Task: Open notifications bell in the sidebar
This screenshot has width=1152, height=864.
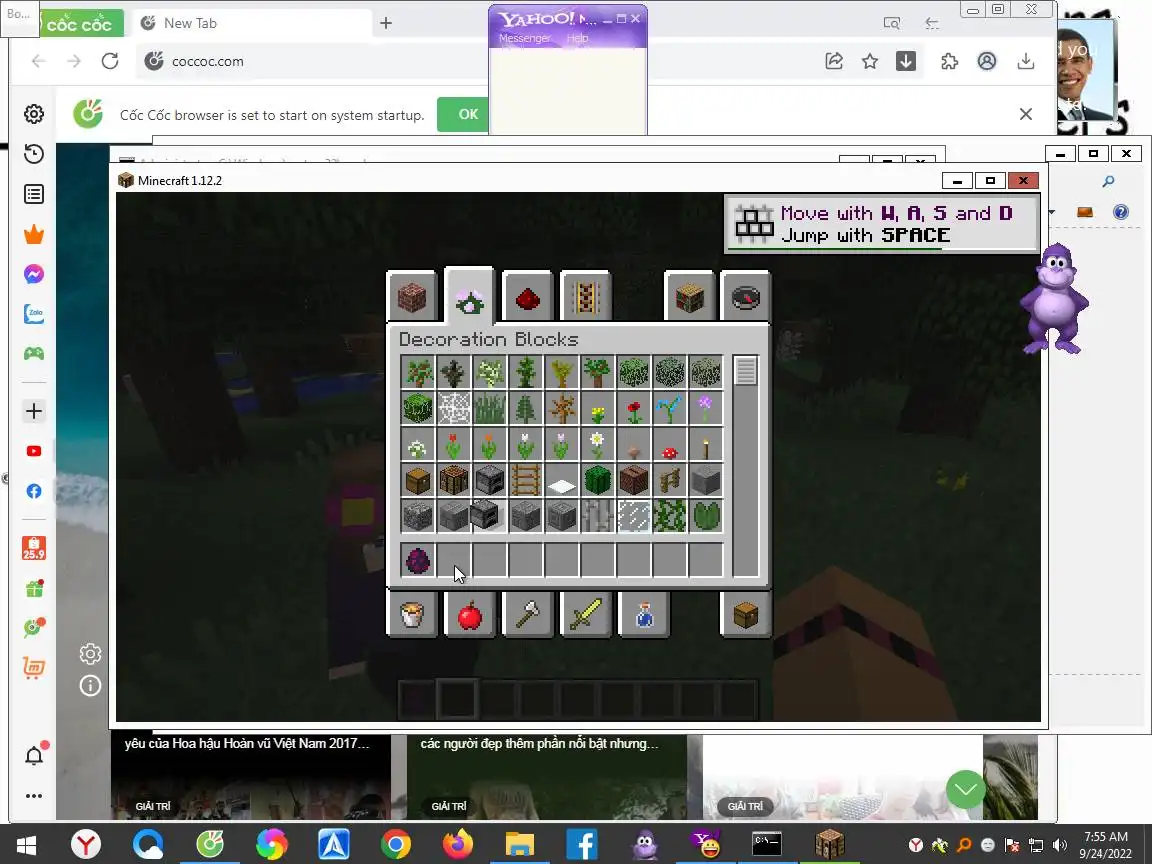Action: (x=35, y=755)
